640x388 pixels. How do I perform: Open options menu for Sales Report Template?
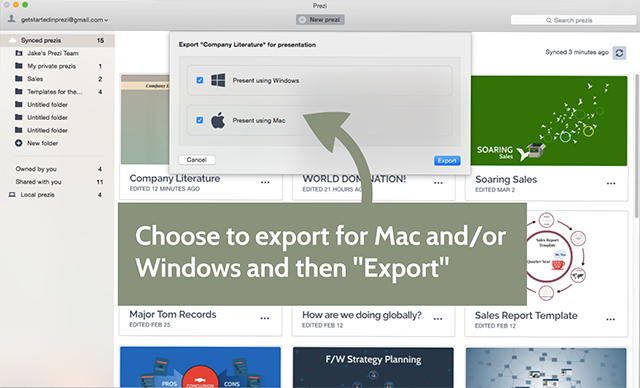click(x=611, y=319)
